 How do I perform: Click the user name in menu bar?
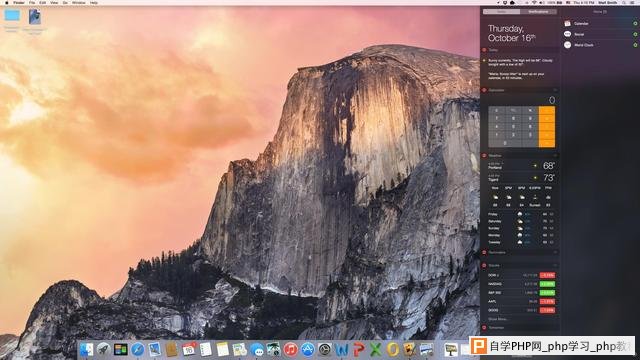(x=608, y=2)
